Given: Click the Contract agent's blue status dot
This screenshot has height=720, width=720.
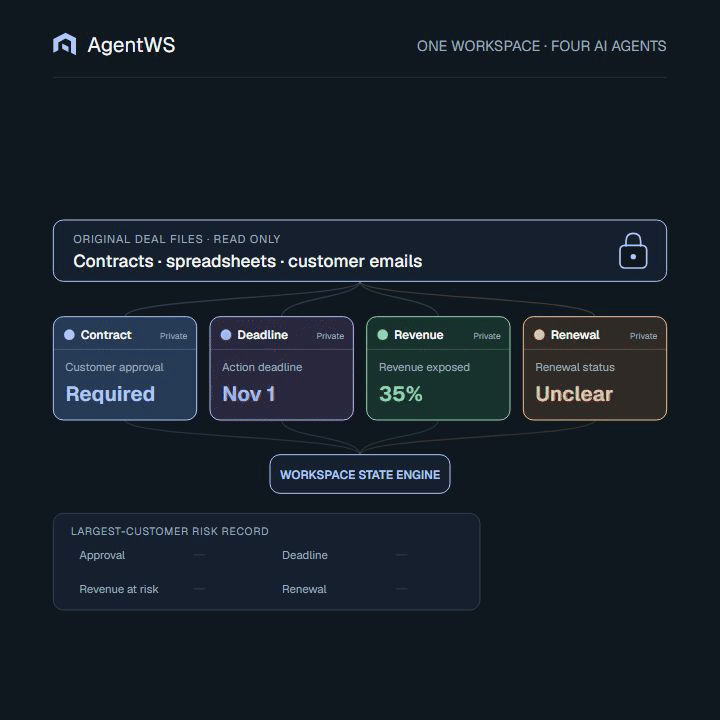Looking at the screenshot, I should point(69,335).
